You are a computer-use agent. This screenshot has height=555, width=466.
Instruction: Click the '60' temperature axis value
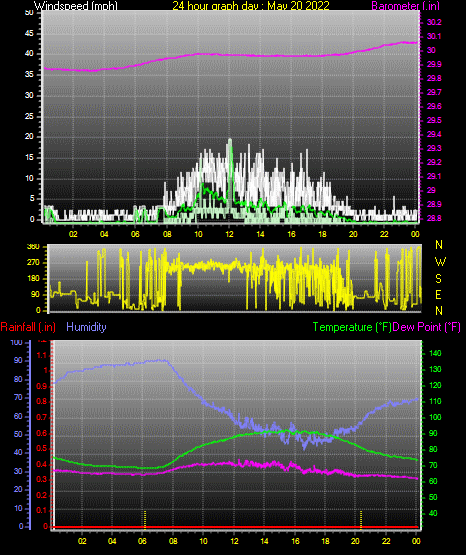(x=433, y=481)
